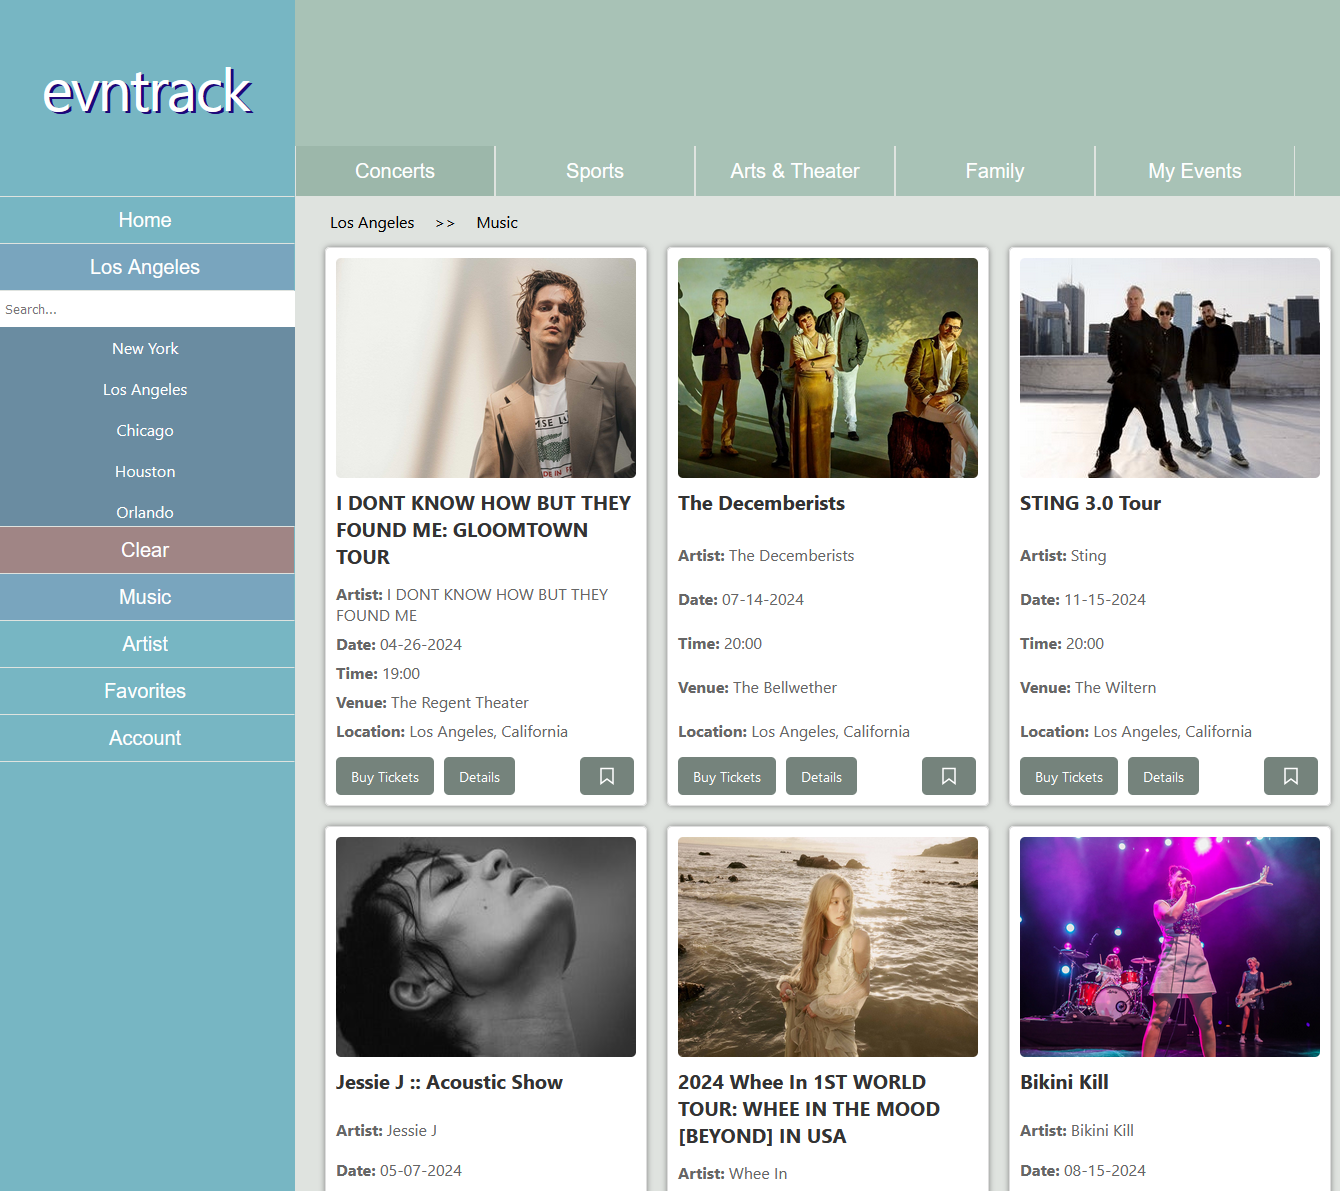Viewport: 1340px width, 1191px height.
Task: Open the Arts & Theater tab
Action: (795, 171)
